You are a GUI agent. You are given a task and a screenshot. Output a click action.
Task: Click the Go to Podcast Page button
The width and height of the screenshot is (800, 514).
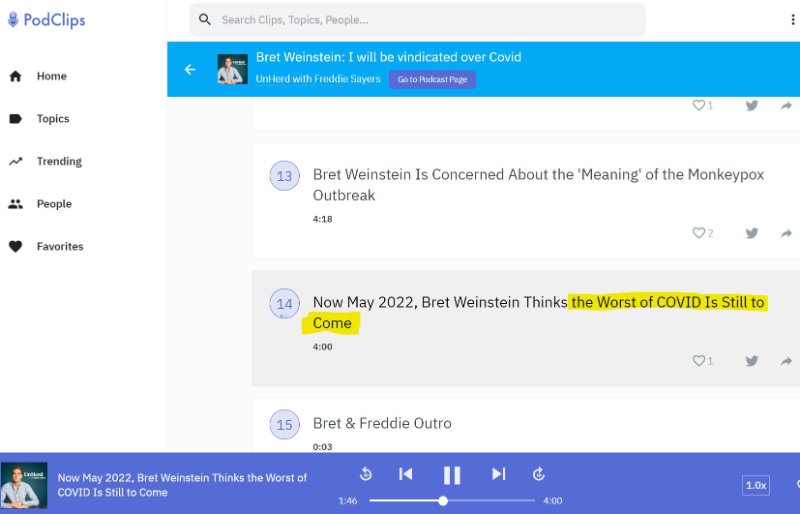[432, 80]
